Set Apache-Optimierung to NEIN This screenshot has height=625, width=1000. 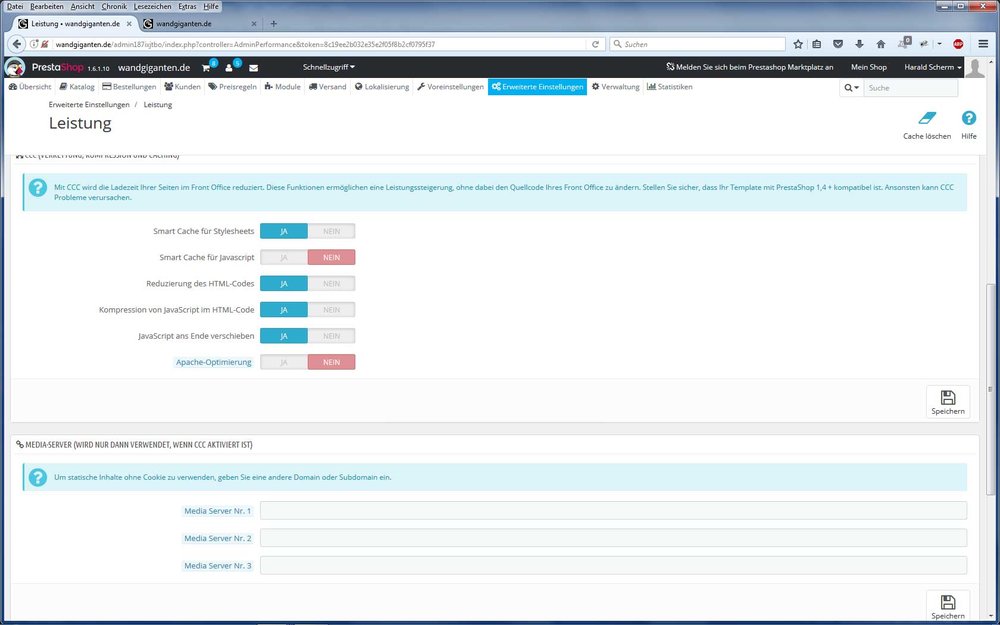[x=332, y=362]
